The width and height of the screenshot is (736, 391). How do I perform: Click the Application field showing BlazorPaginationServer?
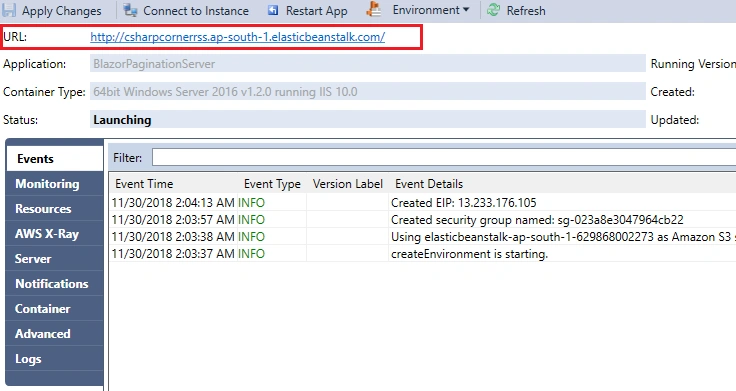pos(368,63)
